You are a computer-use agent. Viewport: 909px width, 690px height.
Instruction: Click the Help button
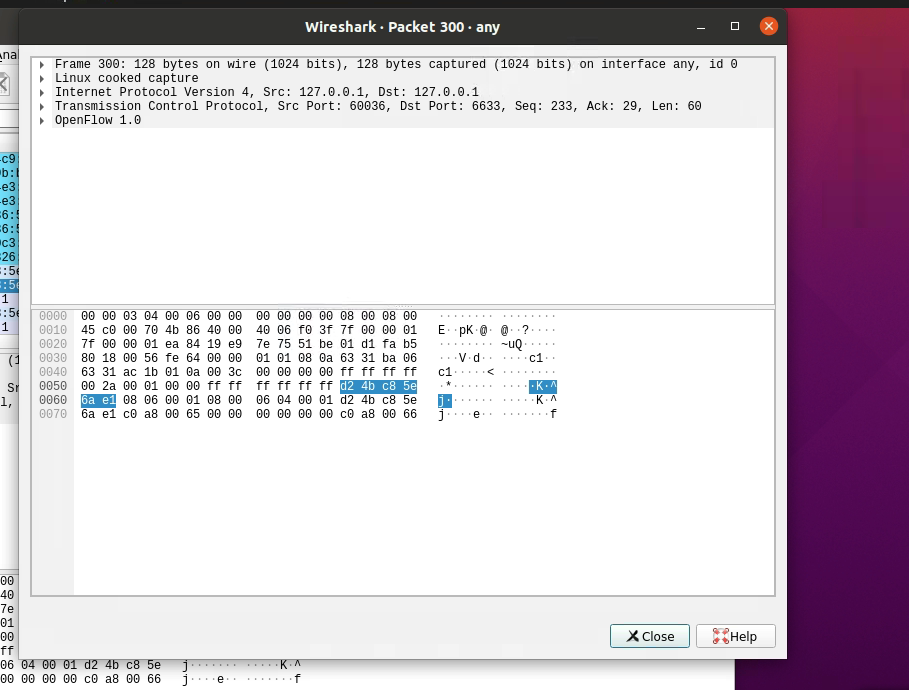[x=735, y=636]
